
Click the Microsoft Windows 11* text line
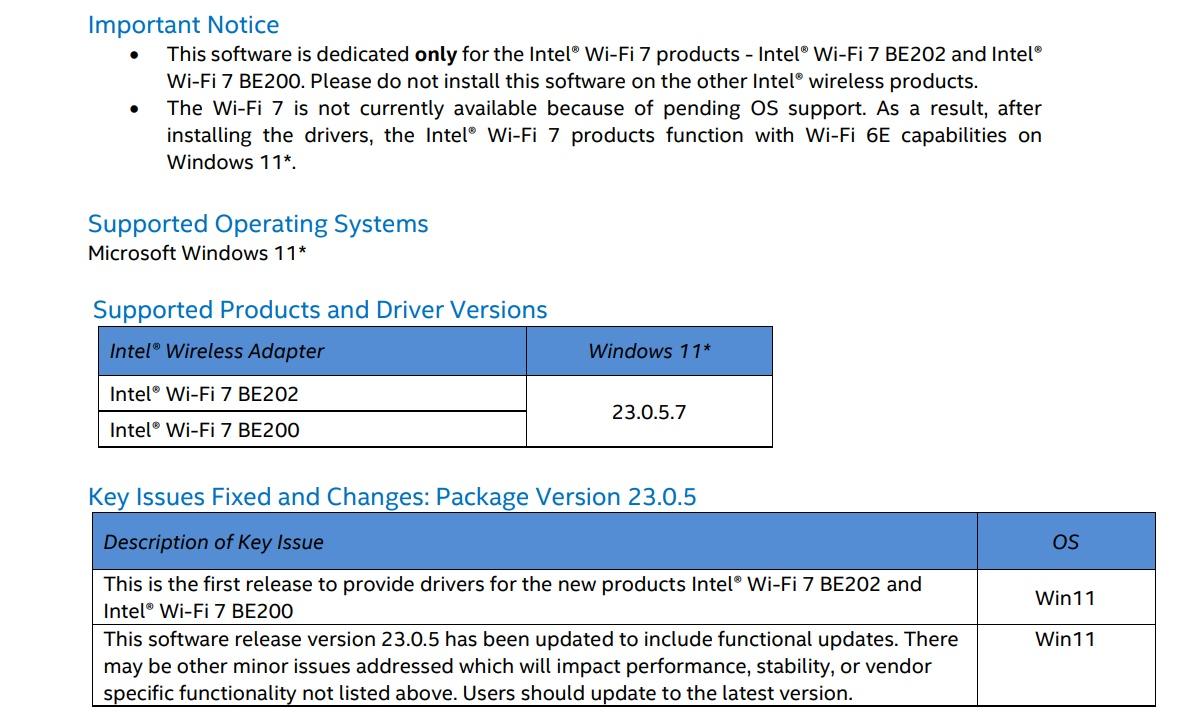tap(197, 253)
